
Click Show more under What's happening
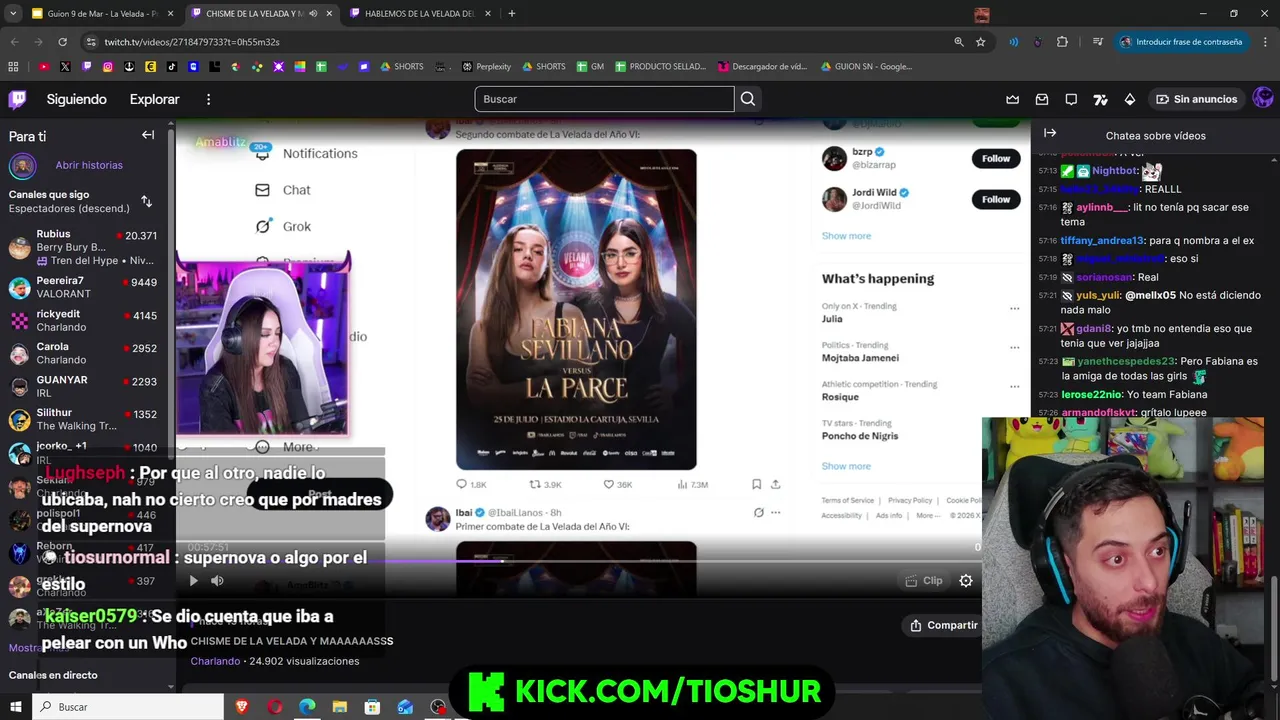tap(846, 466)
